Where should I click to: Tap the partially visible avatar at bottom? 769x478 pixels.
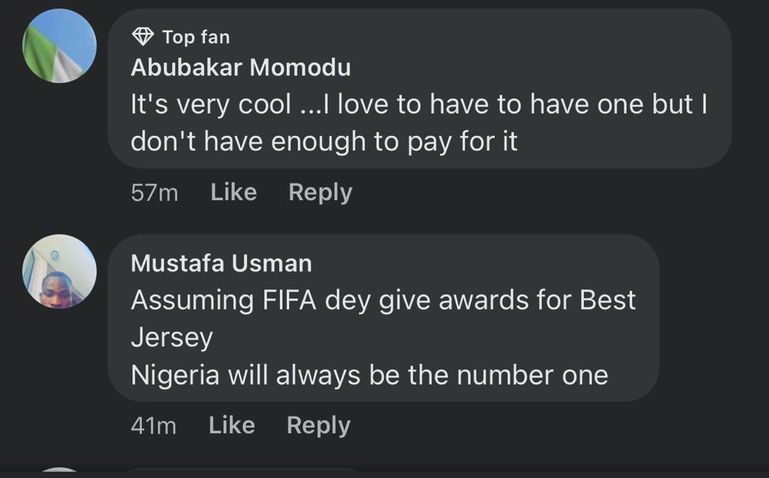point(60,473)
